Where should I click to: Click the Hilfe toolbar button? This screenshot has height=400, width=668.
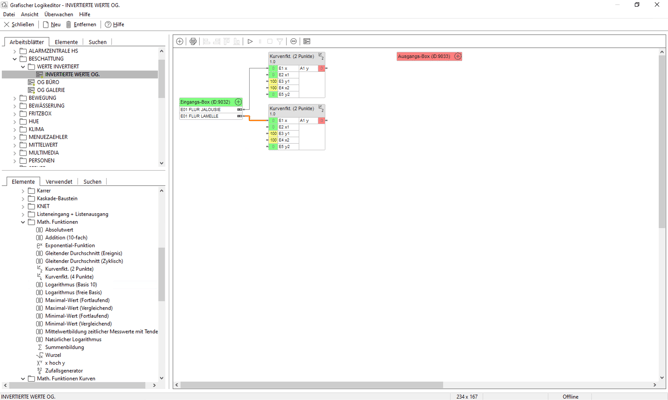point(115,25)
